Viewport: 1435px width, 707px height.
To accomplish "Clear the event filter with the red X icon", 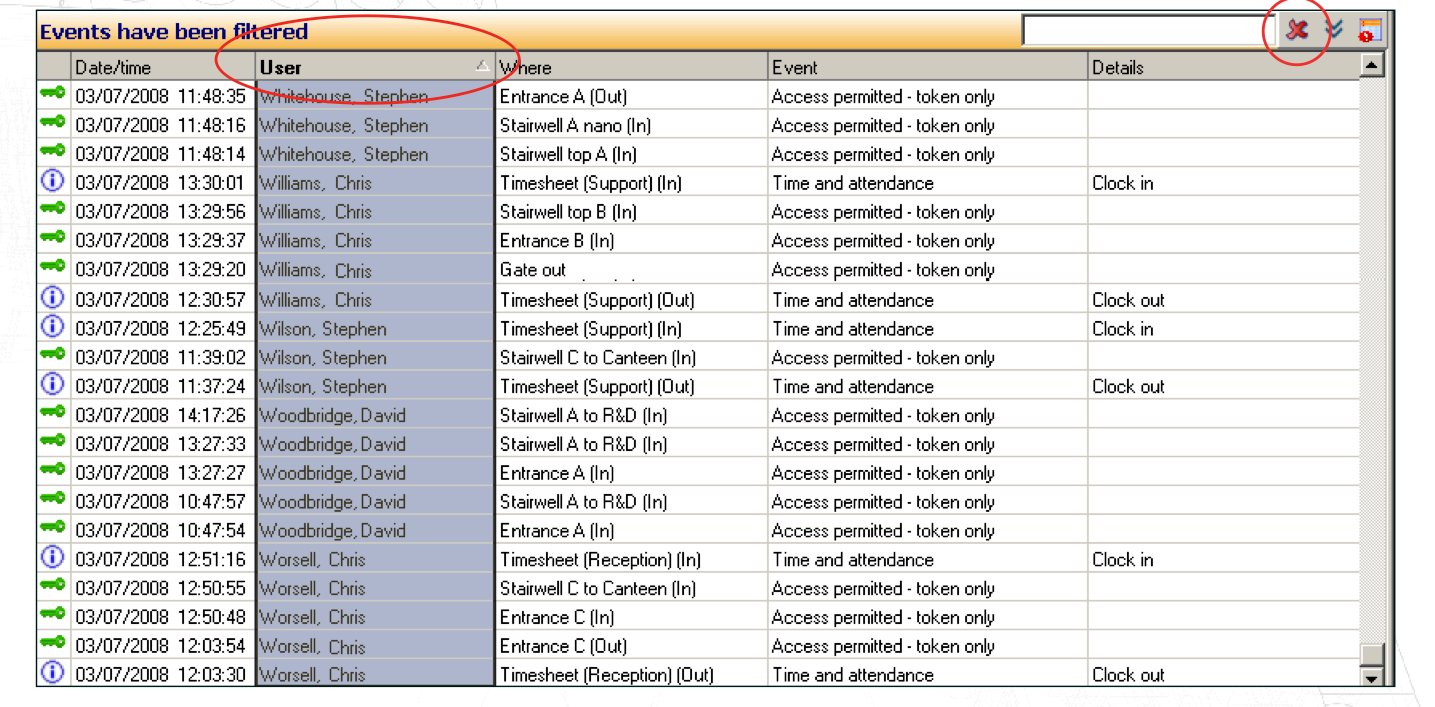I will click(x=1297, y=29).
